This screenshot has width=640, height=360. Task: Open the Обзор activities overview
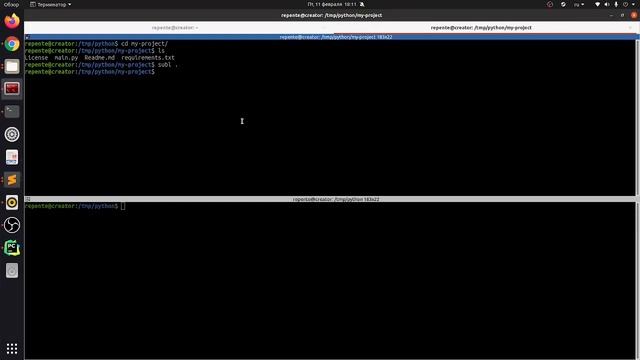tap(11, 4)
